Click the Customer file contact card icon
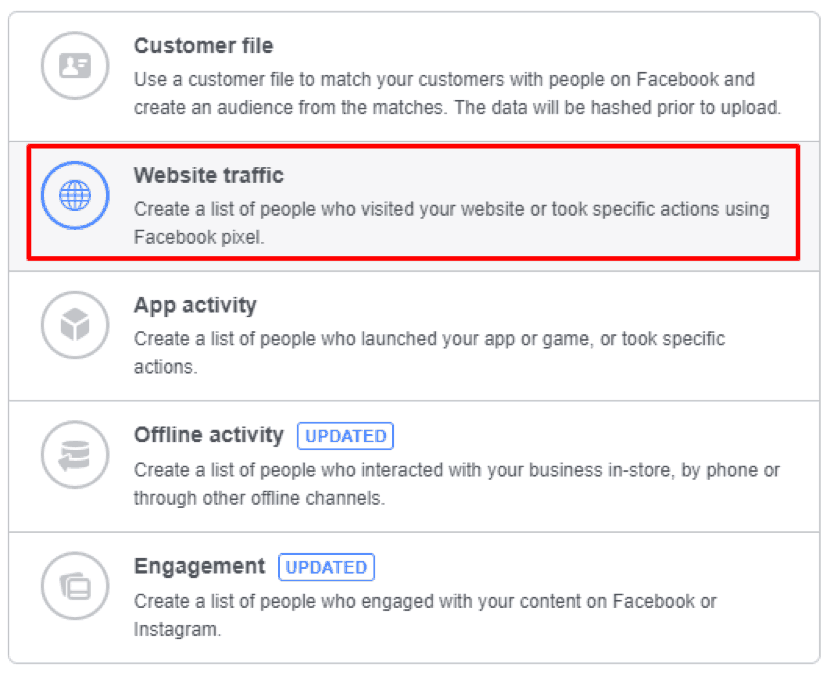Image resolution: width=830 pixels, height=675 pixels. (75, 66)
